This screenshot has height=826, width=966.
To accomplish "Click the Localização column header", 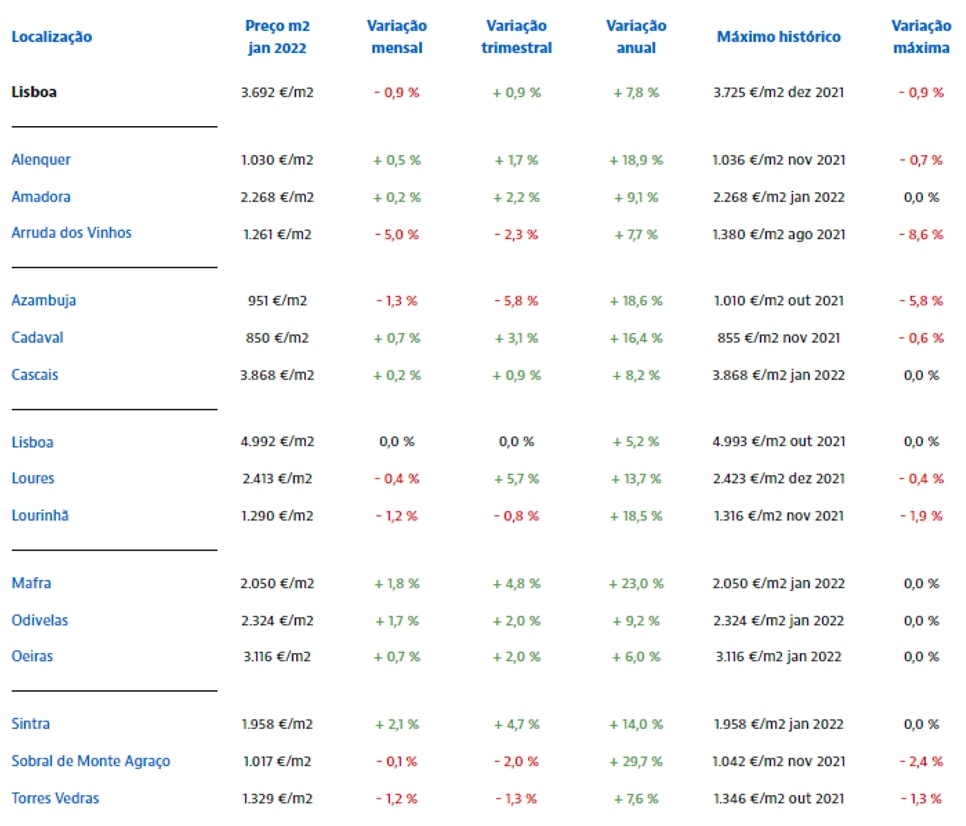I will point(52,37).
